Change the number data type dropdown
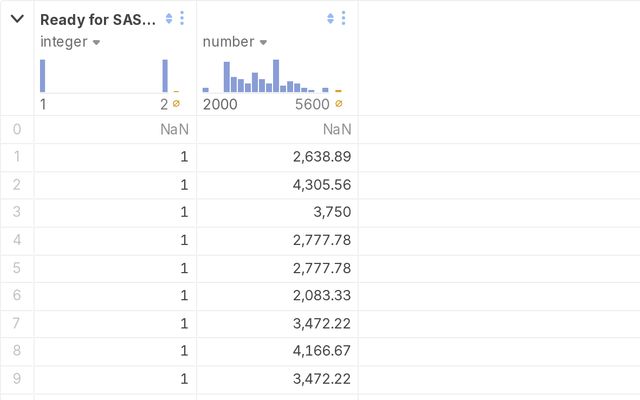Viewport: 640px width, 400px height. click(x=263, y=42)
